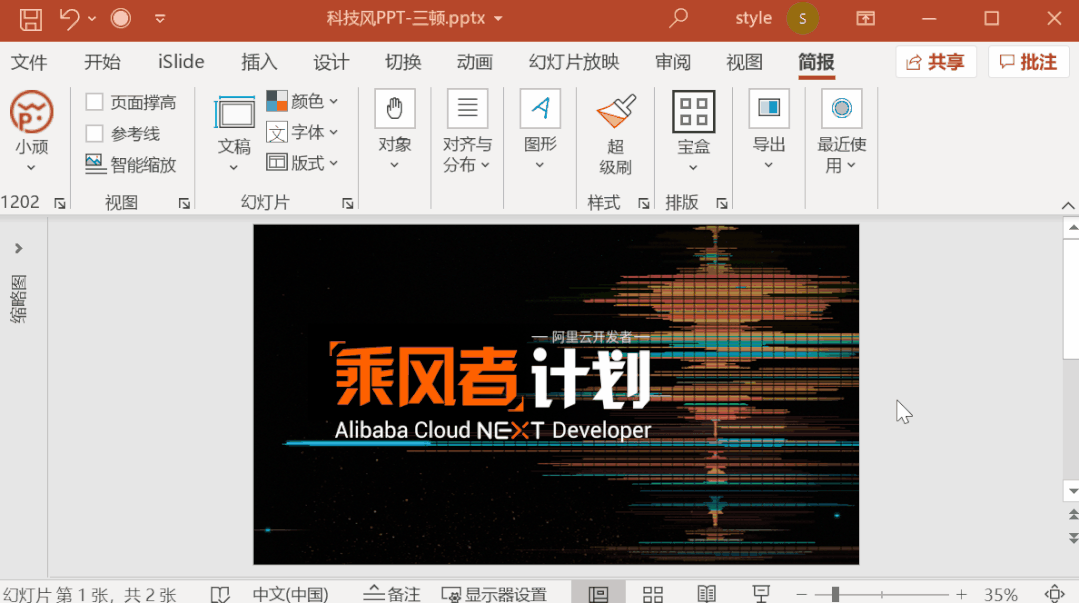Switch to the 幻灯片放映 tab
Screen dimensions: 1079x603
pos(574,62)
